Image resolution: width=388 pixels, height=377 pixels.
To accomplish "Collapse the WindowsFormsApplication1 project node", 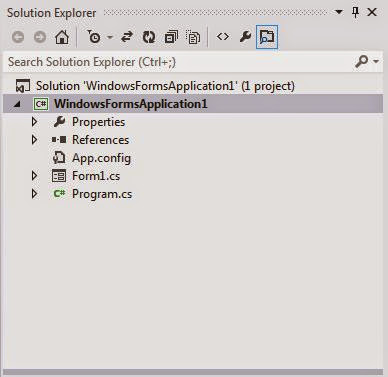I will (x=17, y=104).
